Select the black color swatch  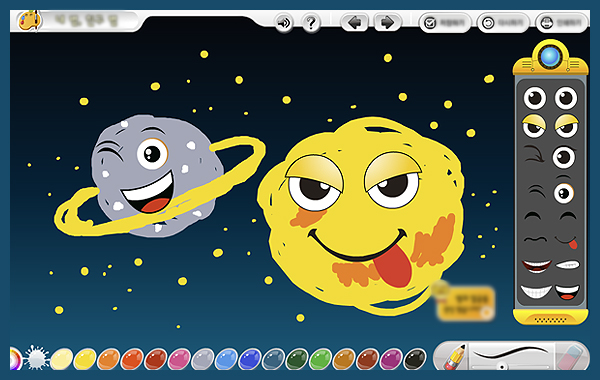[x=415, y=359]
